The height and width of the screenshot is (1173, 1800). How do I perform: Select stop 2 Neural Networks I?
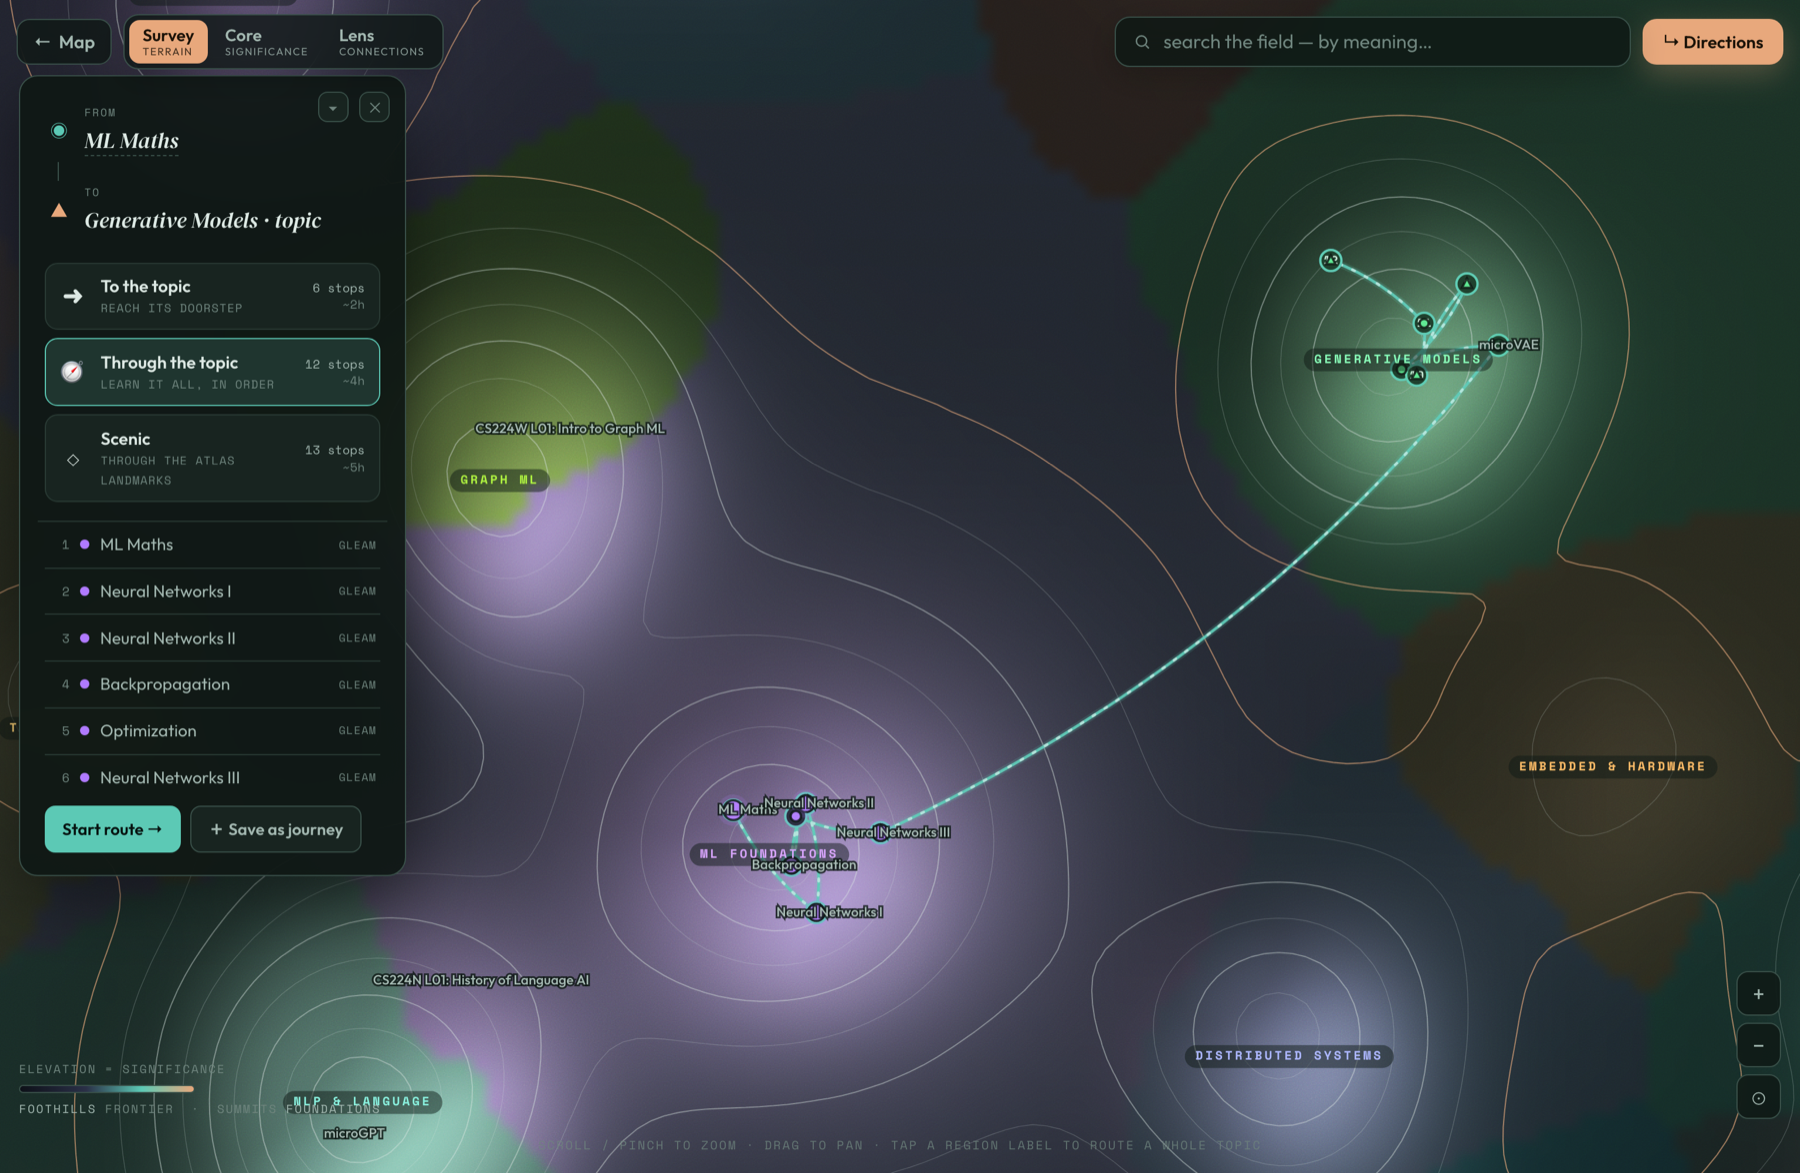pos(212,591)
